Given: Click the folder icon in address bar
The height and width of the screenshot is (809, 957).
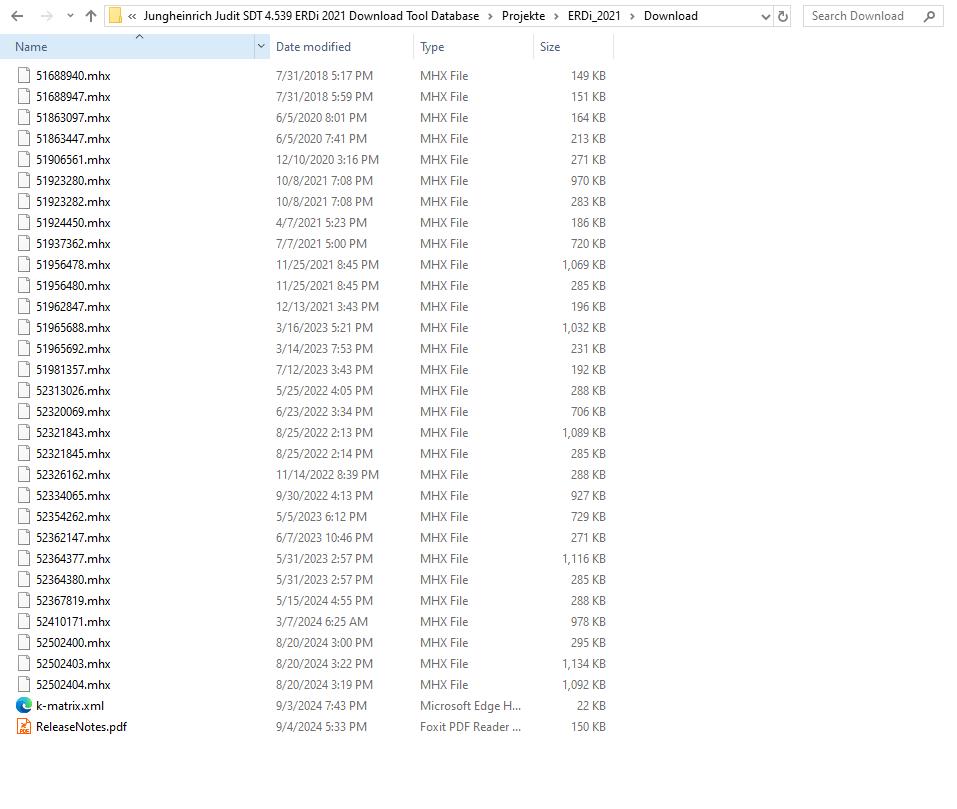Looking at the screenshot, I should point(115,16).
